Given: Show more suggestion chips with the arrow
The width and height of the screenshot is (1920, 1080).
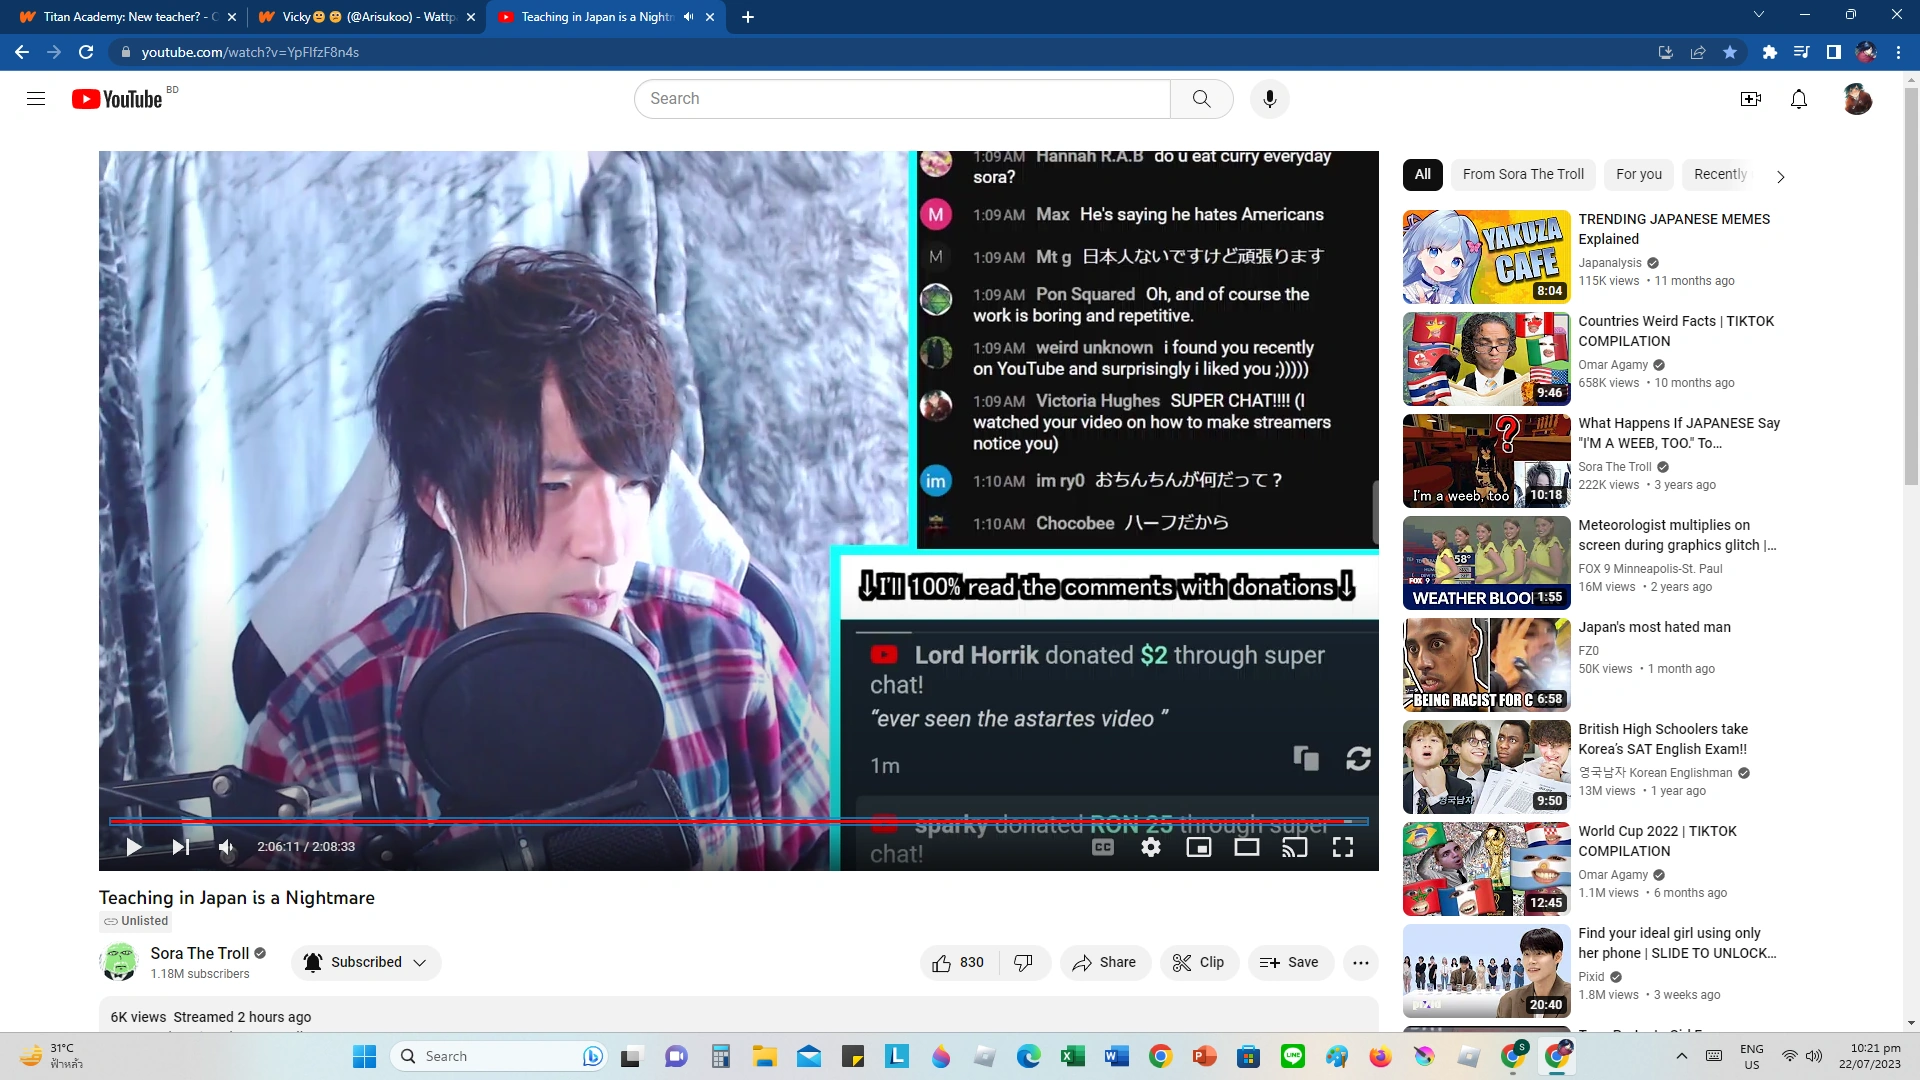Looking at the screenshot, I should click(x=1780, y=176).
